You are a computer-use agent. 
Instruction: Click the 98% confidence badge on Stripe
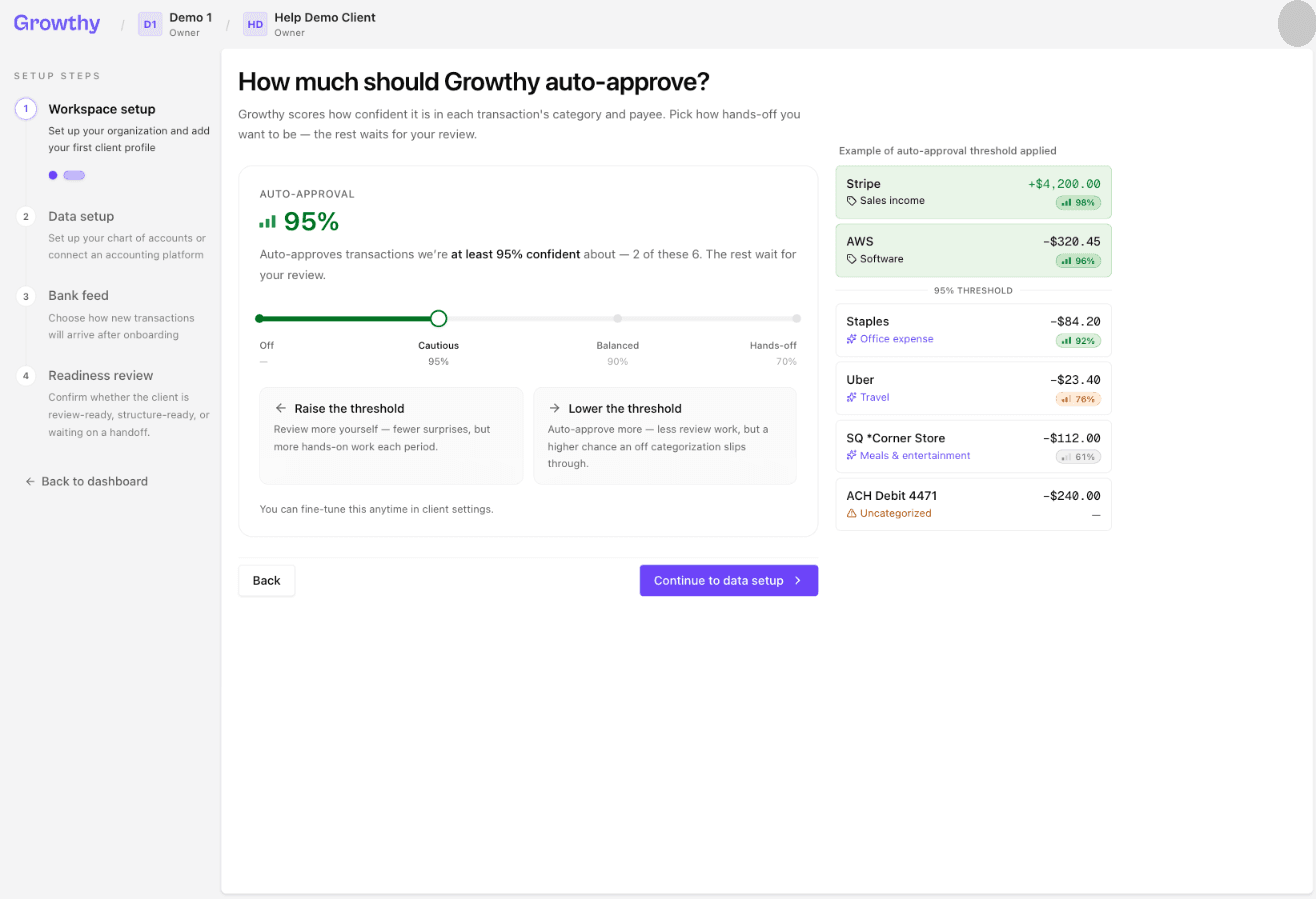coord(1078,202)
